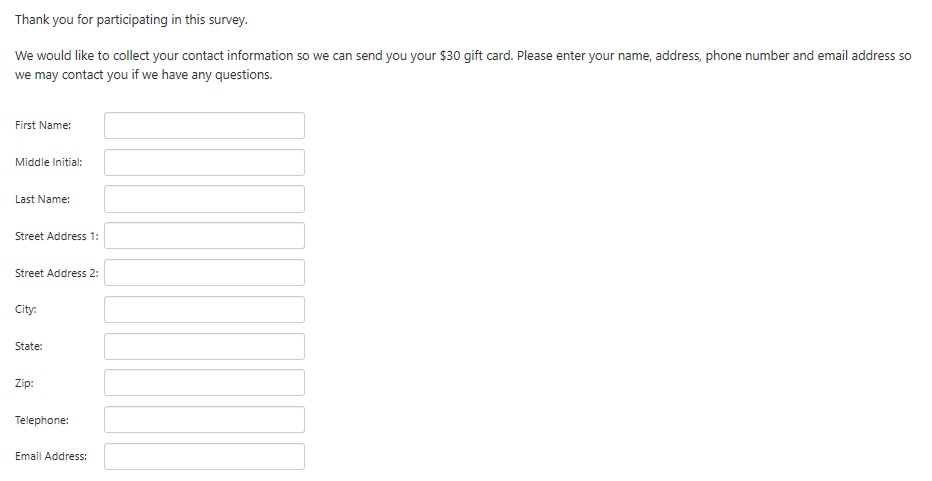Click the "Street Address 1:" label text
The width and height of the screenshot is (932, 481).
click(57, 236)
